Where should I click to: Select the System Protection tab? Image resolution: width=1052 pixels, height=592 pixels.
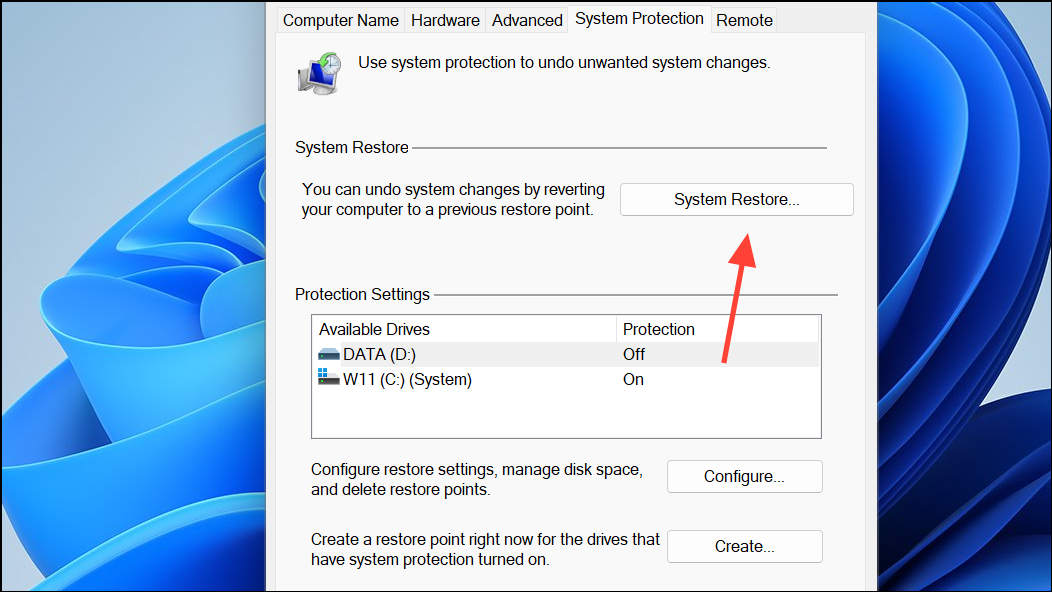(639, 19)
